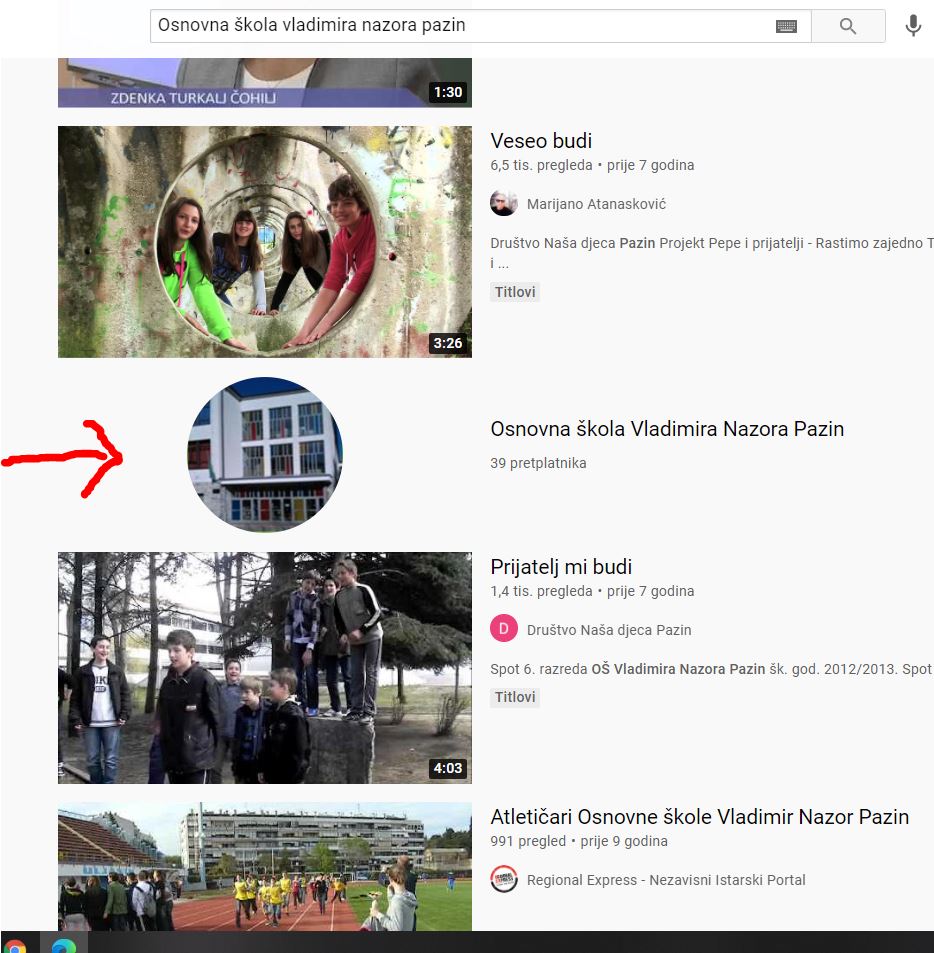Start voice search with microphone icon
The height and width of the screenshot is (953, 934).
tap(913, 26)
